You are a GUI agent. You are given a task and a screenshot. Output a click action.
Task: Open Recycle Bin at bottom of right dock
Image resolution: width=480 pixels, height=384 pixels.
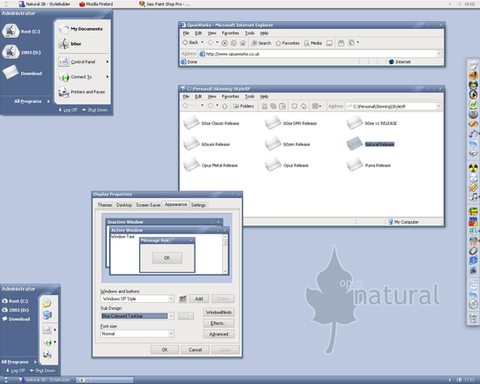click(x=473, y=318)
